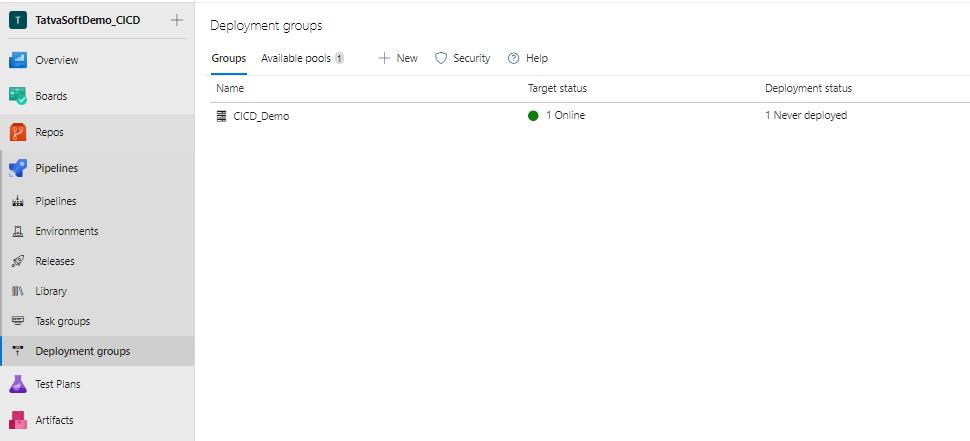The image size is (970, 441).
Task: Click the green online status dot
Action: coord(533,116)
